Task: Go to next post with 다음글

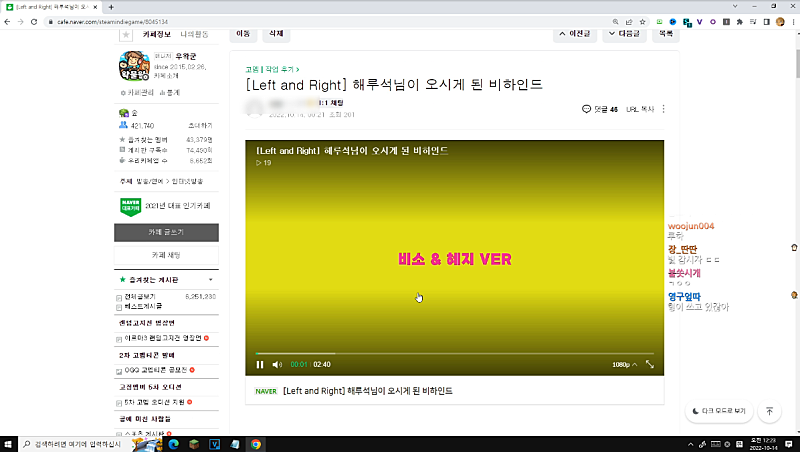Action: [x=624, y=34]
